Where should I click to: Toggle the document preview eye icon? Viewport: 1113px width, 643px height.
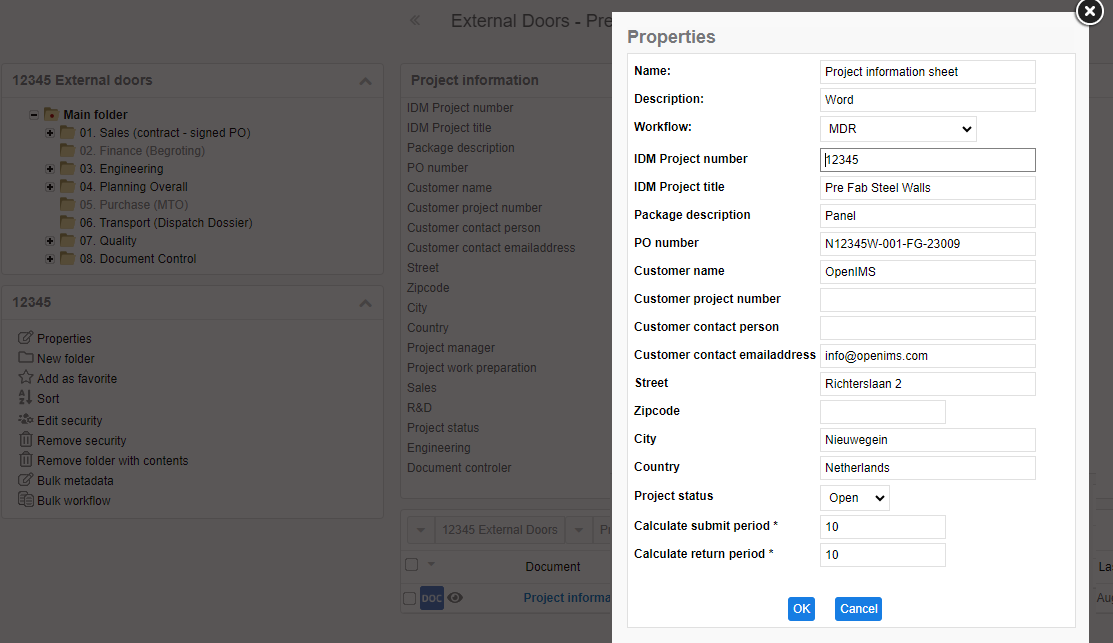(x=455, y=598)
